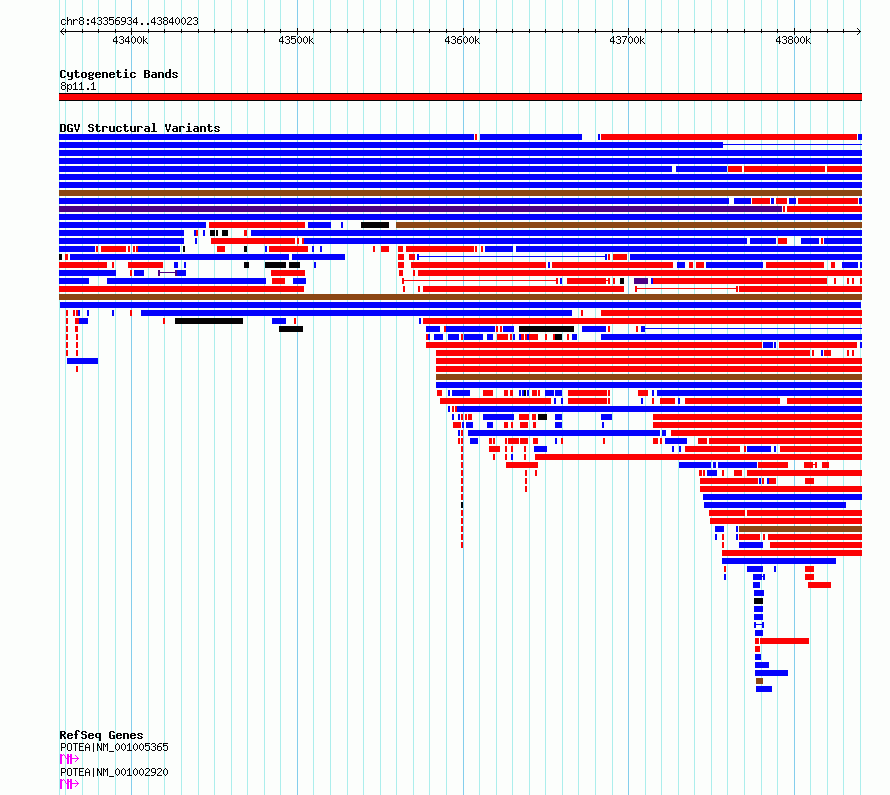Click the short blue variant bar at far left below the stack

coord(82,361)
